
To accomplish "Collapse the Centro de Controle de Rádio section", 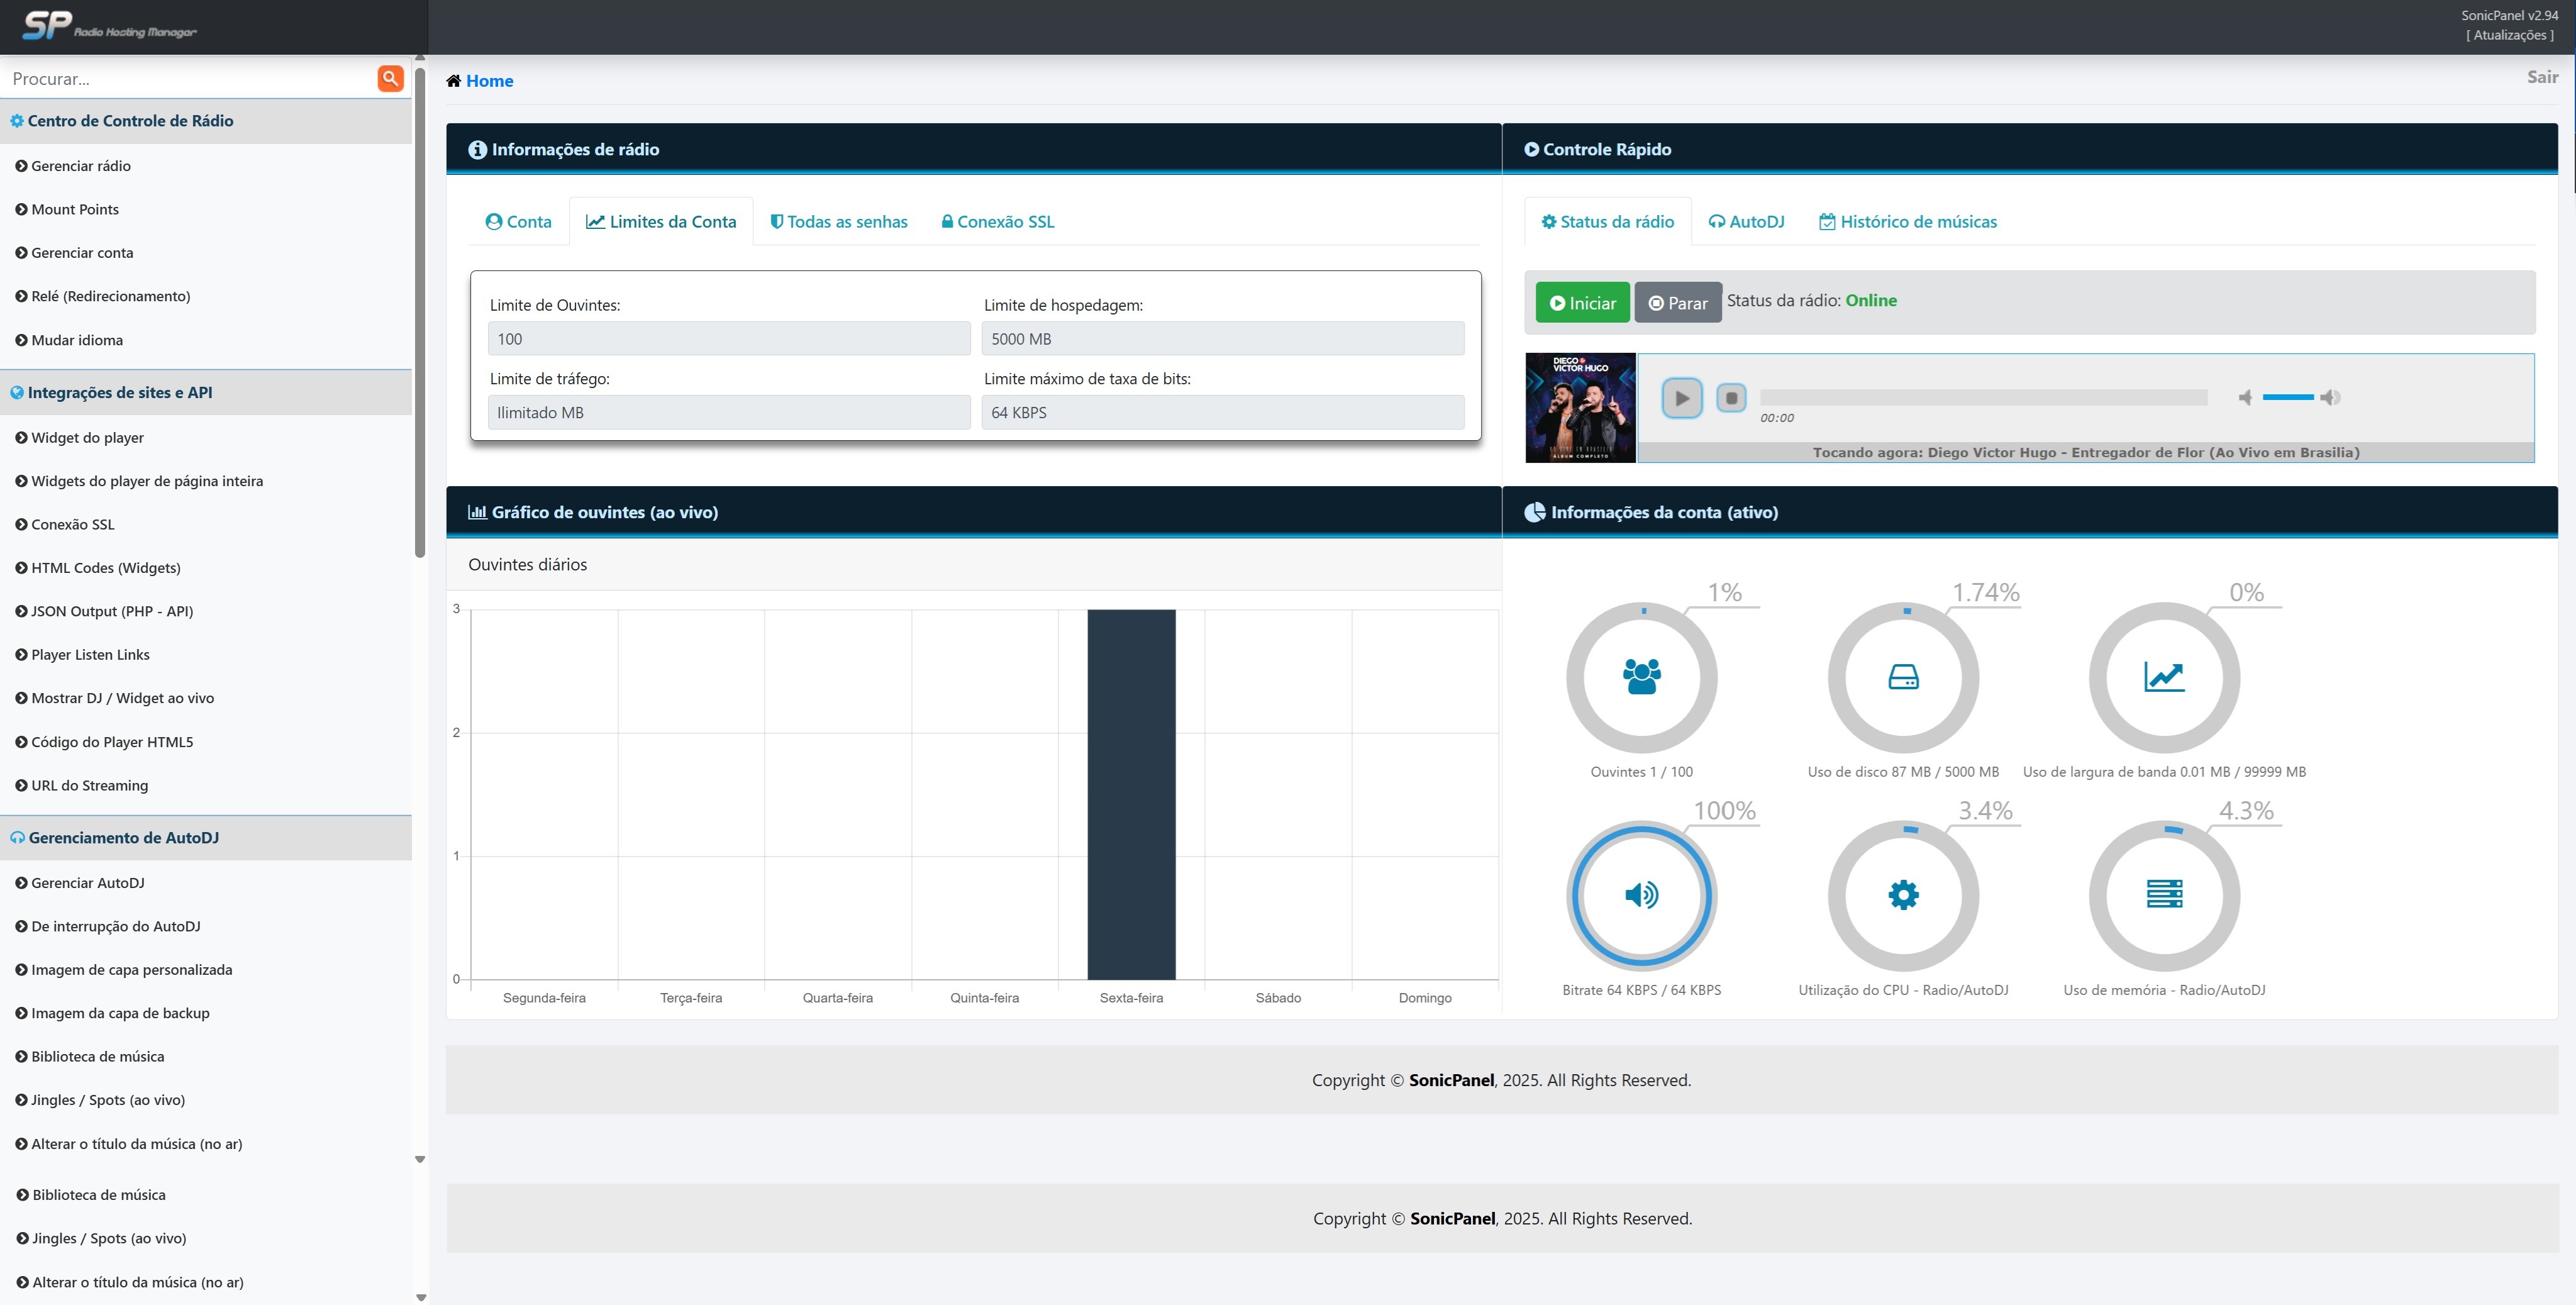I will tap(130, 121).
